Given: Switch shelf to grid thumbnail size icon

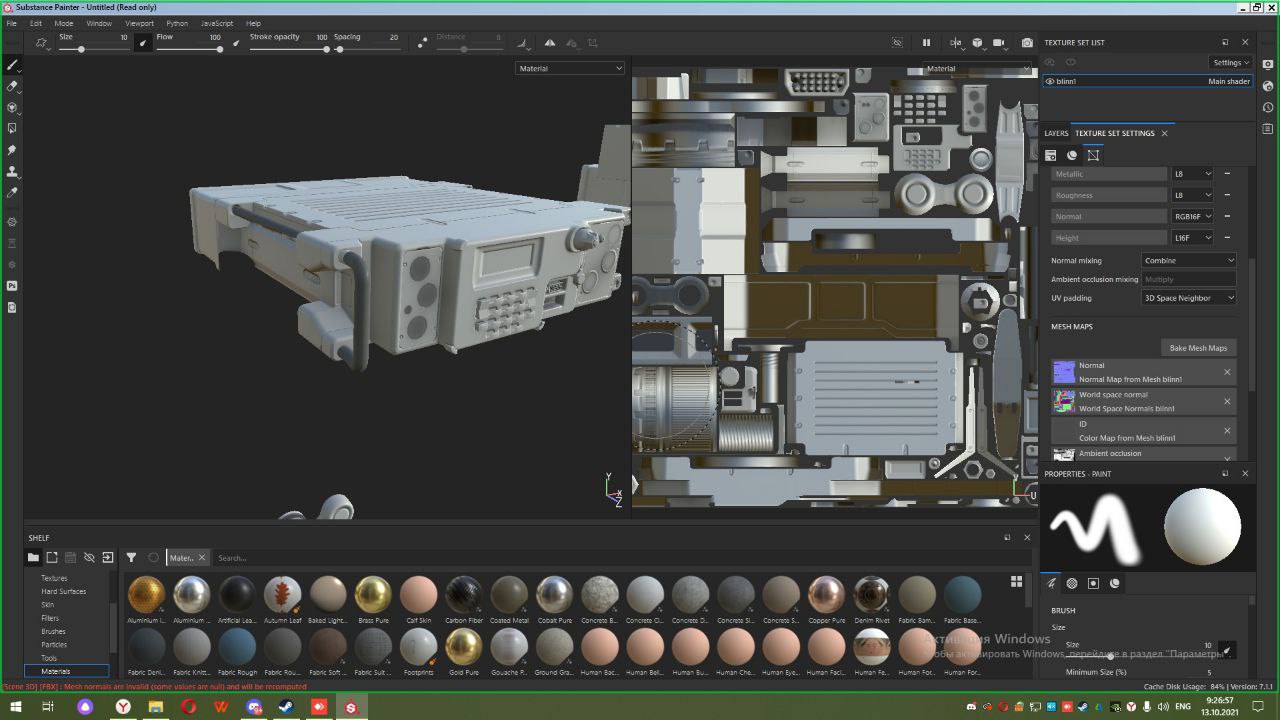Looking at the screenshot, I should tap(1016, 581).
